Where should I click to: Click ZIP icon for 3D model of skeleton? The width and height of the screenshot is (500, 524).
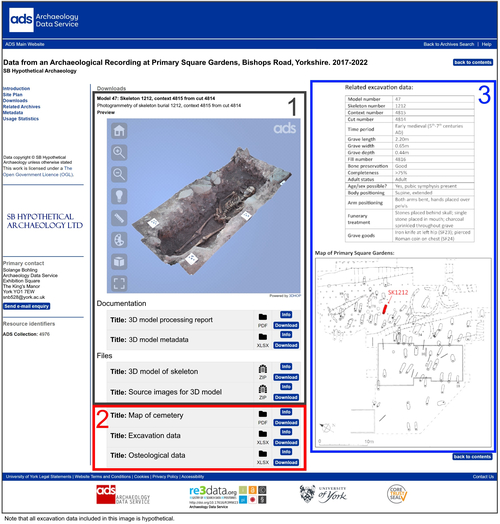(263, 369)
